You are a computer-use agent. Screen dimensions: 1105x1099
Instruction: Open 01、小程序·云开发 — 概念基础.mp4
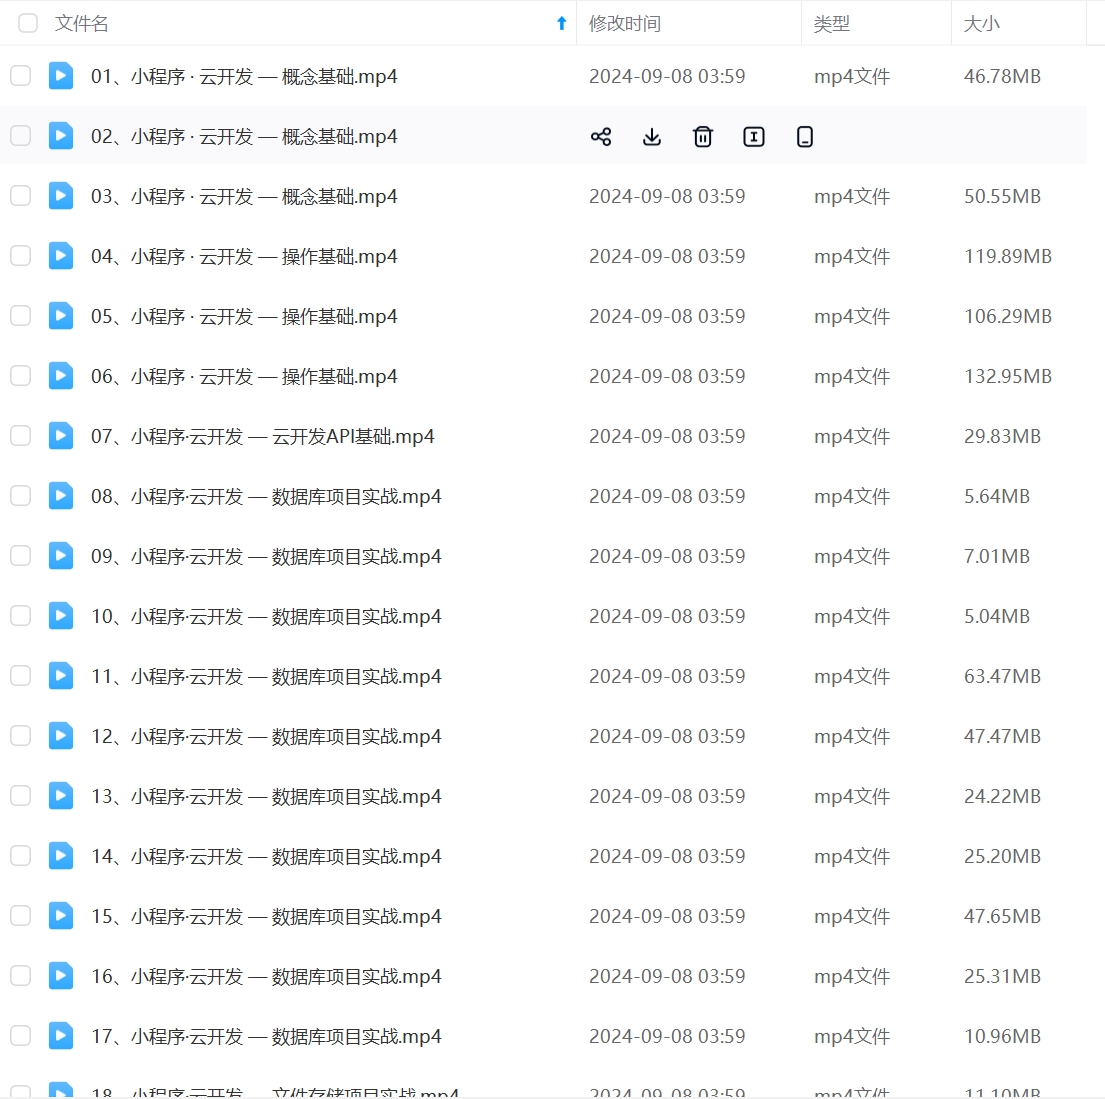pyautogui.click(x=244, y=76)
